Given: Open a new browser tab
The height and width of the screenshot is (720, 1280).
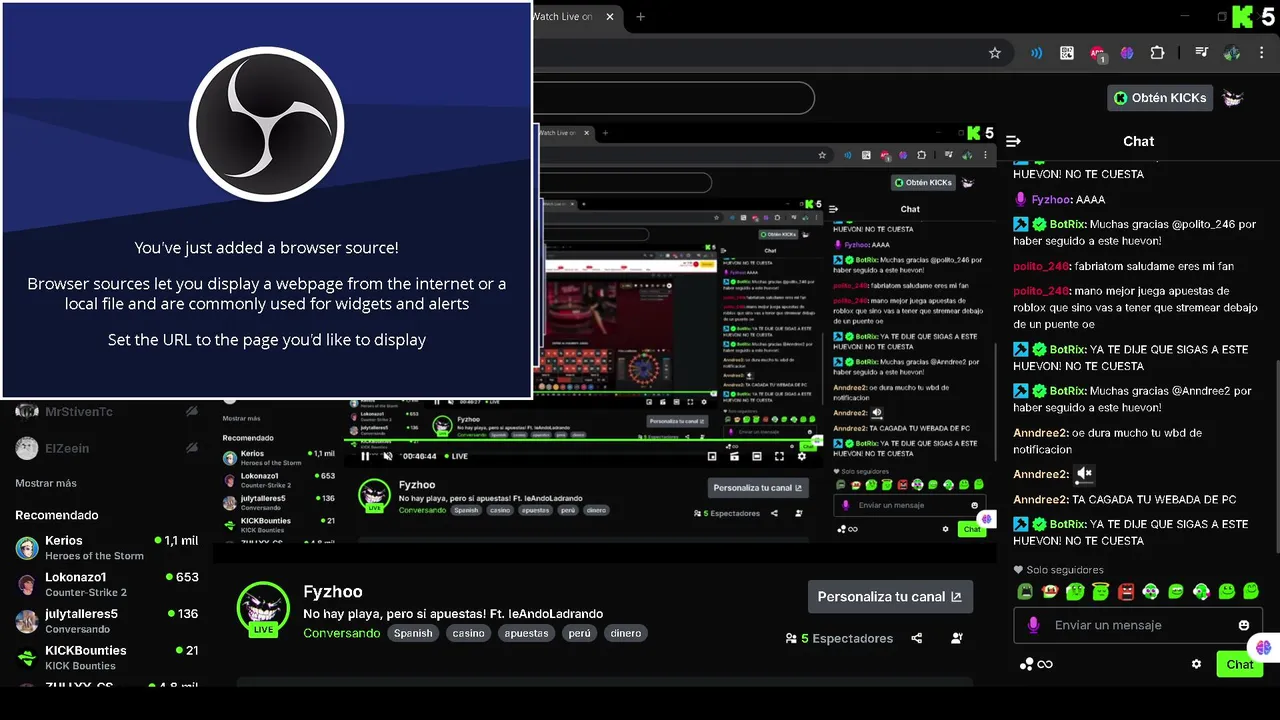Looking at the screenshot, I should pyautogui.click(x=641, y=16).
